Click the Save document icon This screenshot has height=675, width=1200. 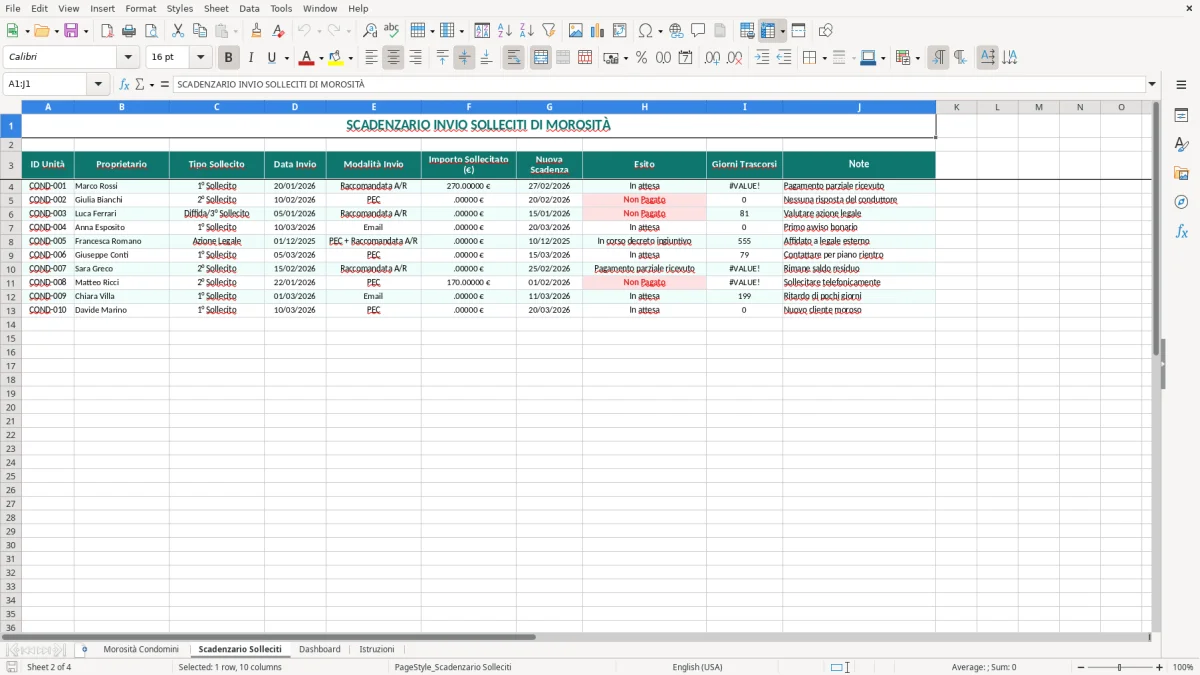tap(71, 31)
